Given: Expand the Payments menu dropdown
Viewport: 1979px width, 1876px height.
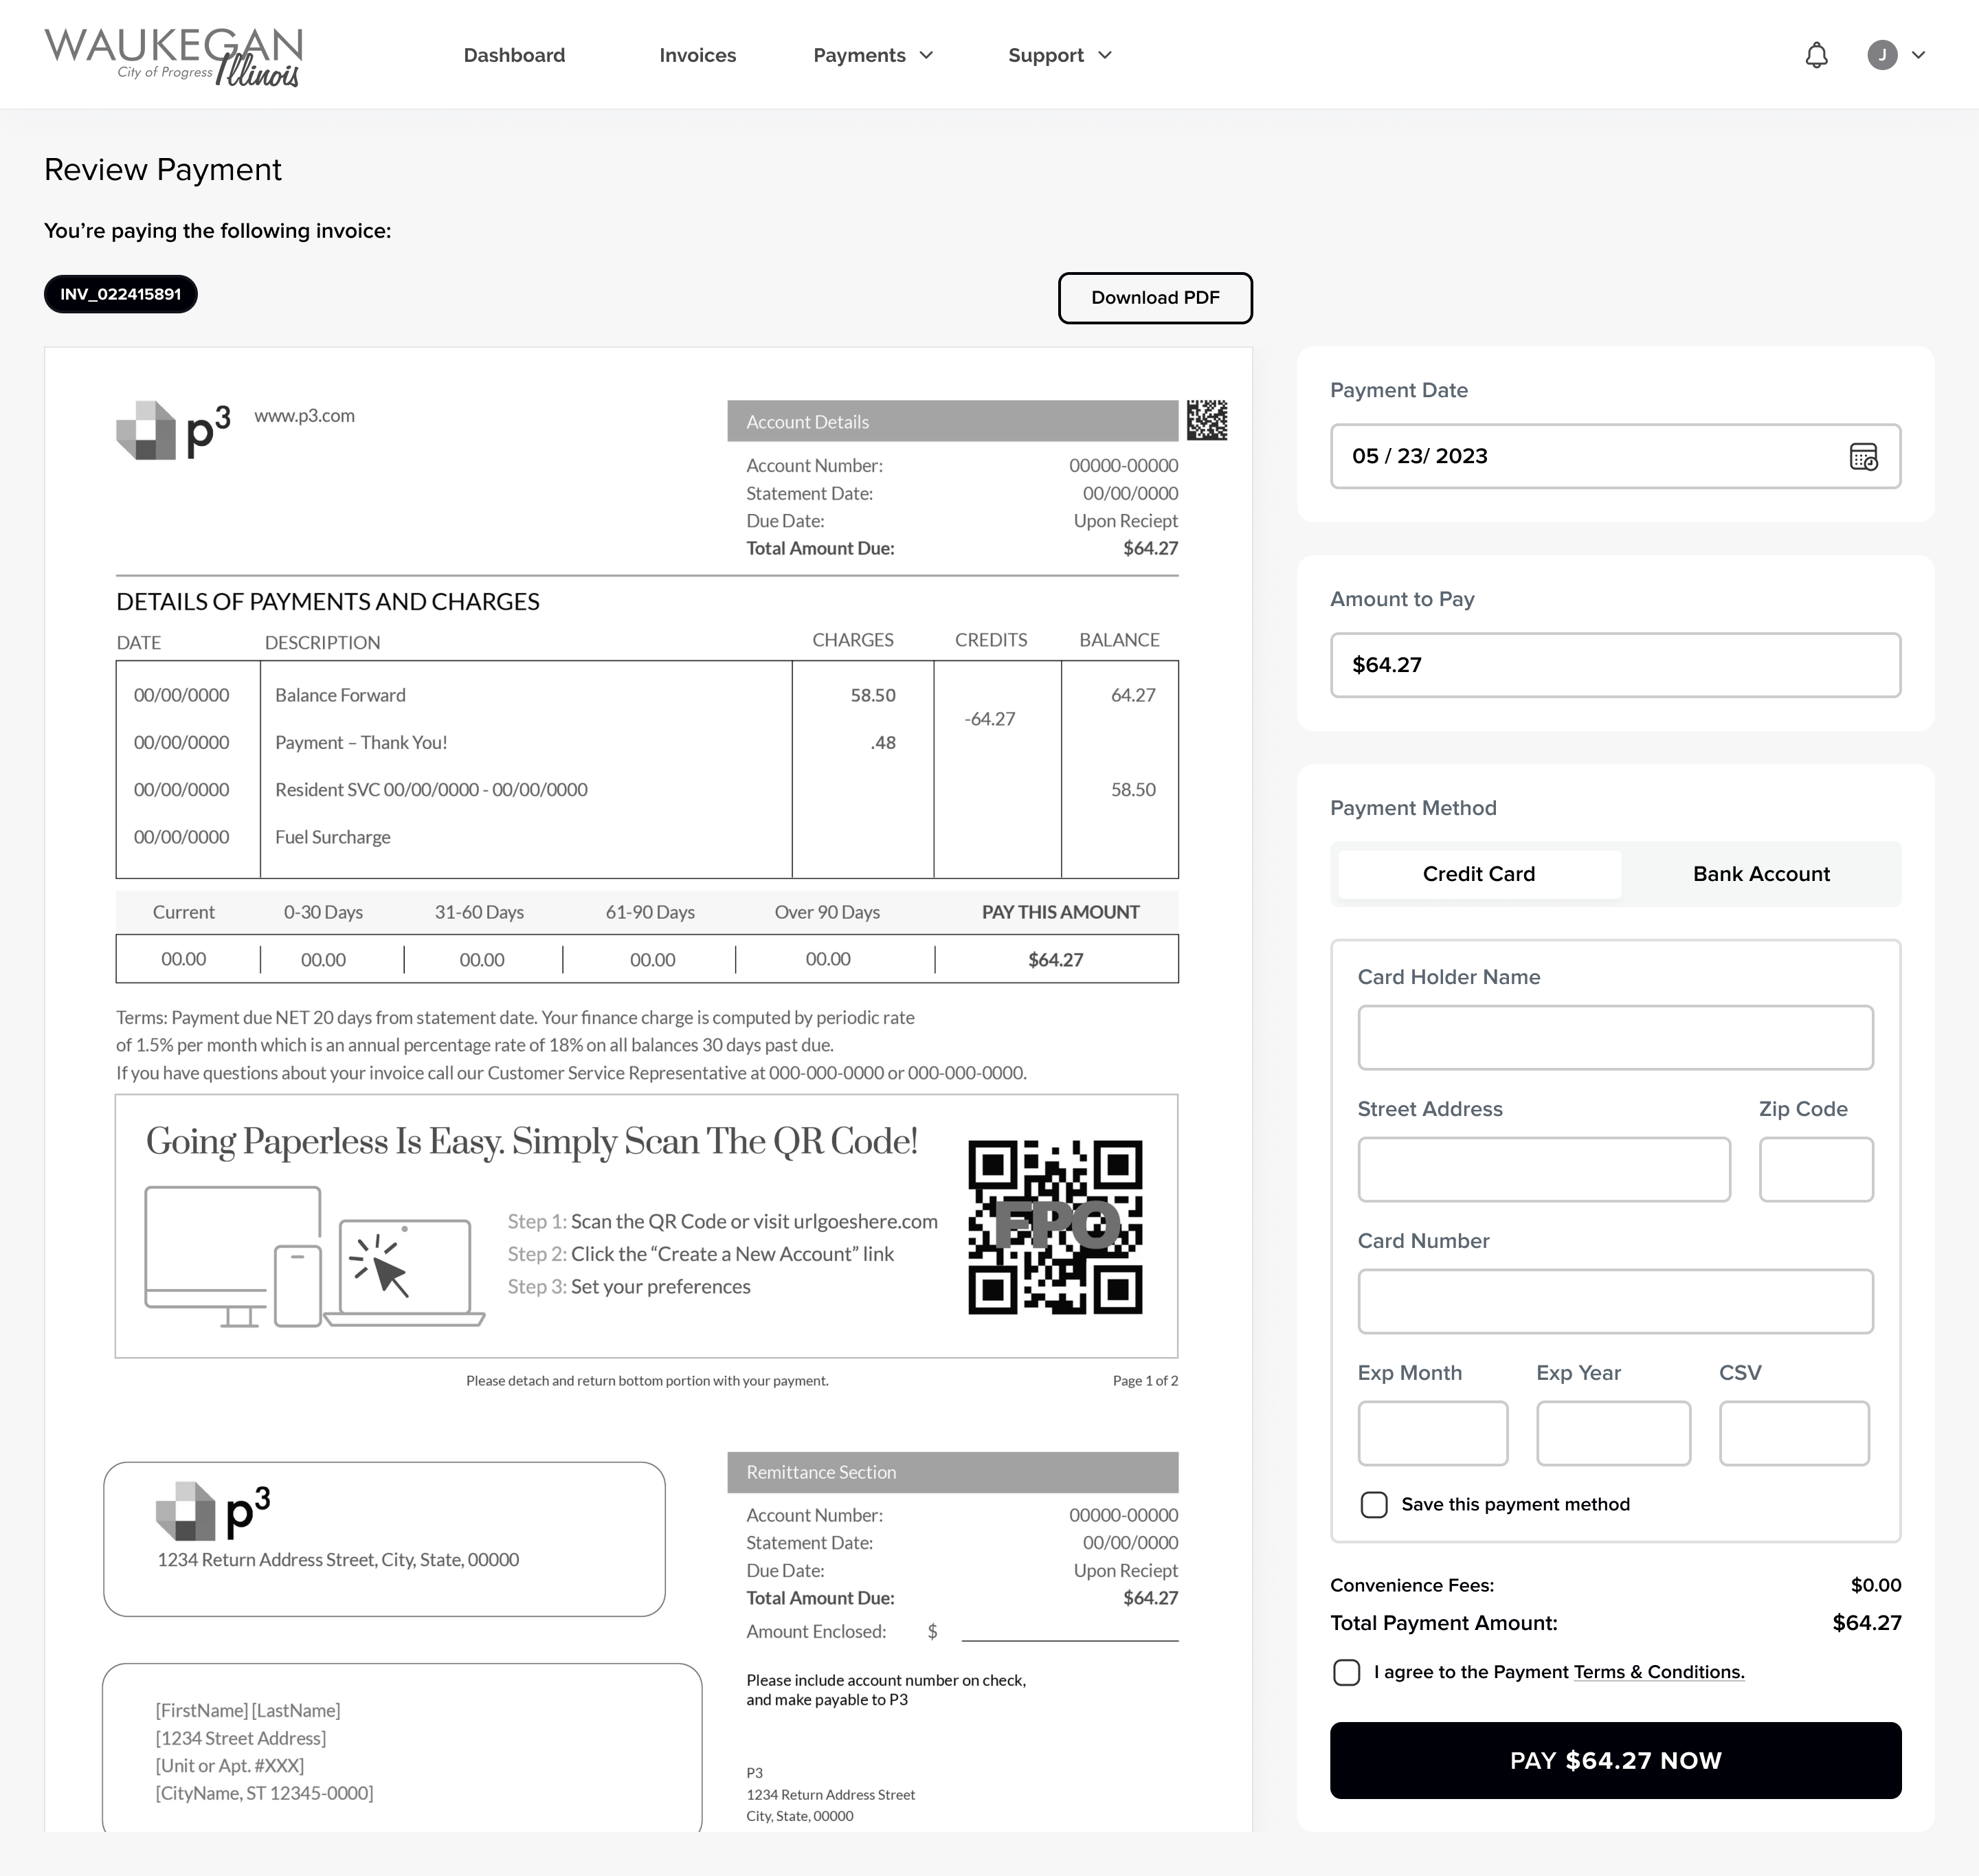Looking at the screenshot, I should 872,55.
